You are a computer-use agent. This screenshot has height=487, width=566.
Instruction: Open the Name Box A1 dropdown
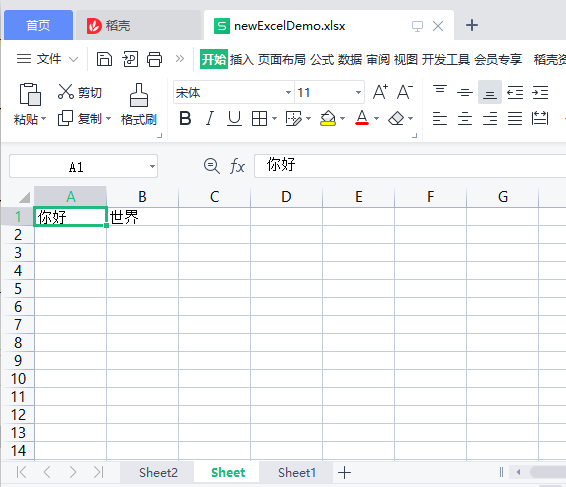pos(153,166)
